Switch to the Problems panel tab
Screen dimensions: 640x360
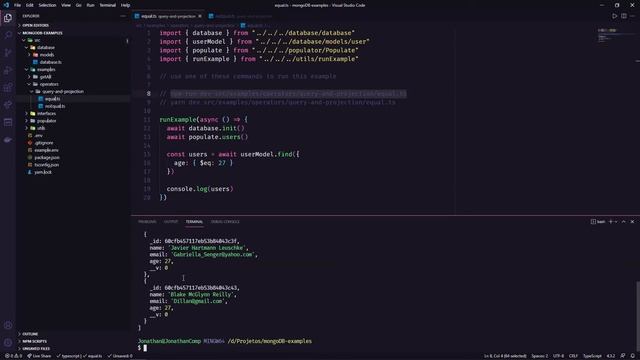[147, 222]
